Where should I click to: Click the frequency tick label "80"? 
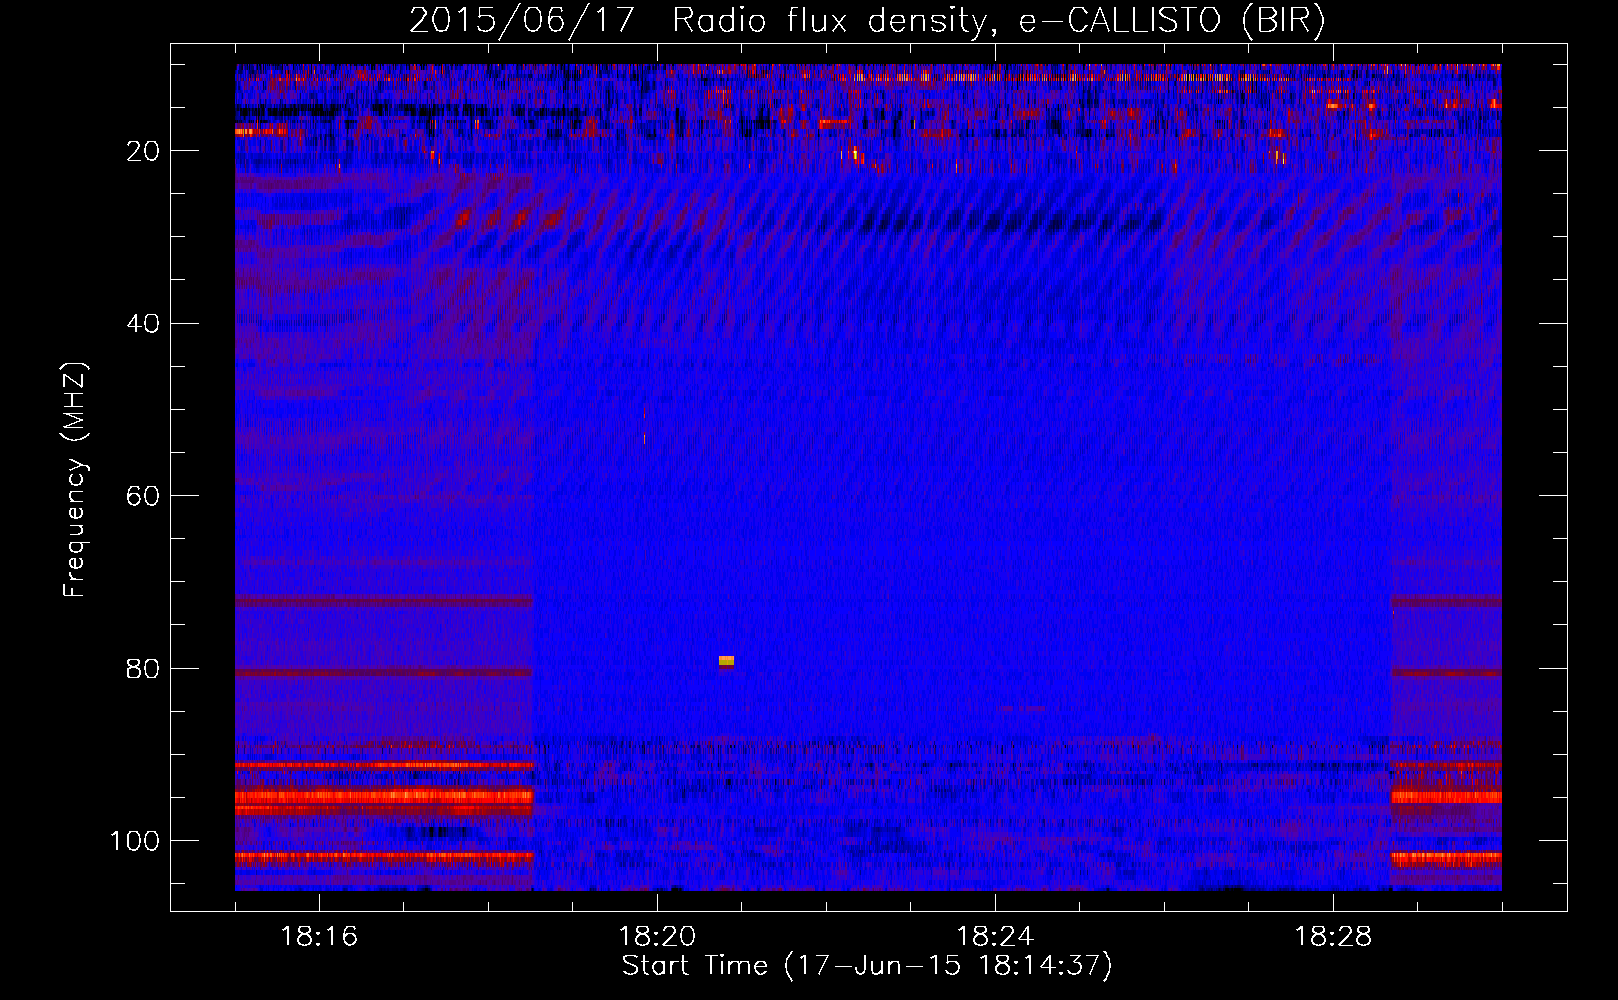click(x=143, y=669)
